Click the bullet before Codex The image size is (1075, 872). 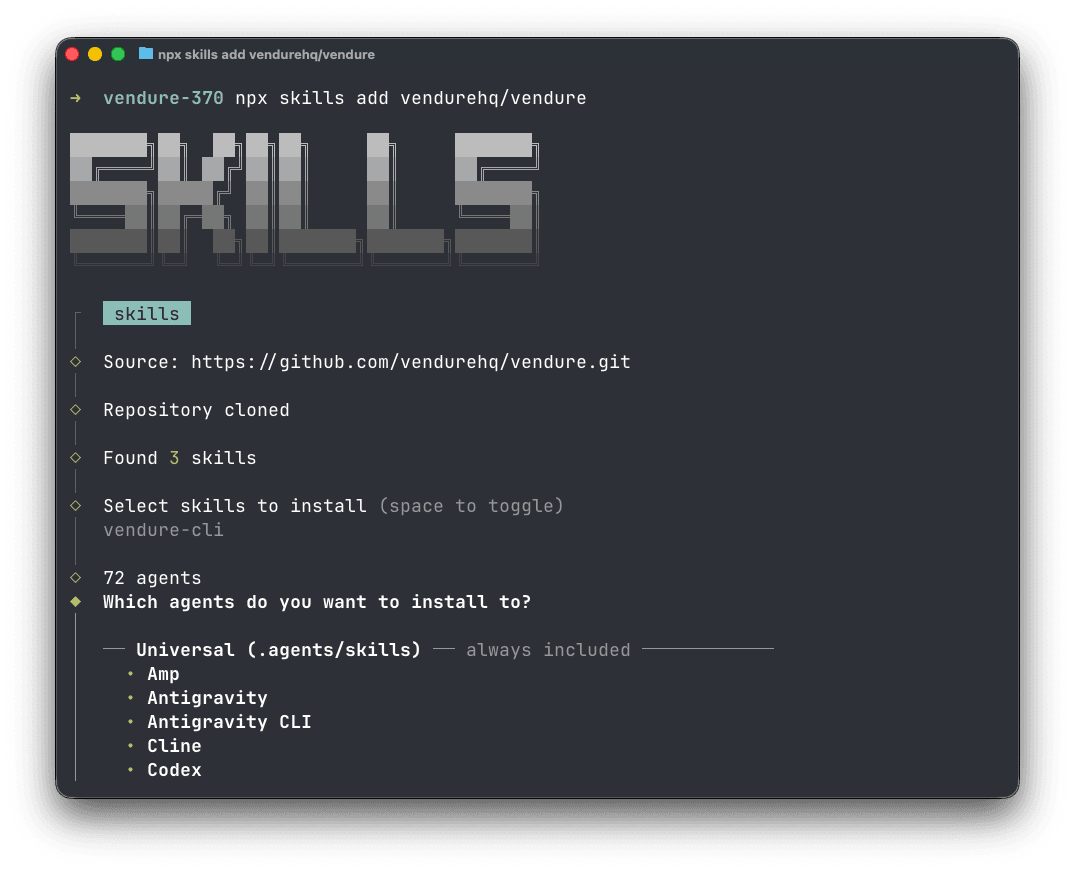tap(130, 770)
